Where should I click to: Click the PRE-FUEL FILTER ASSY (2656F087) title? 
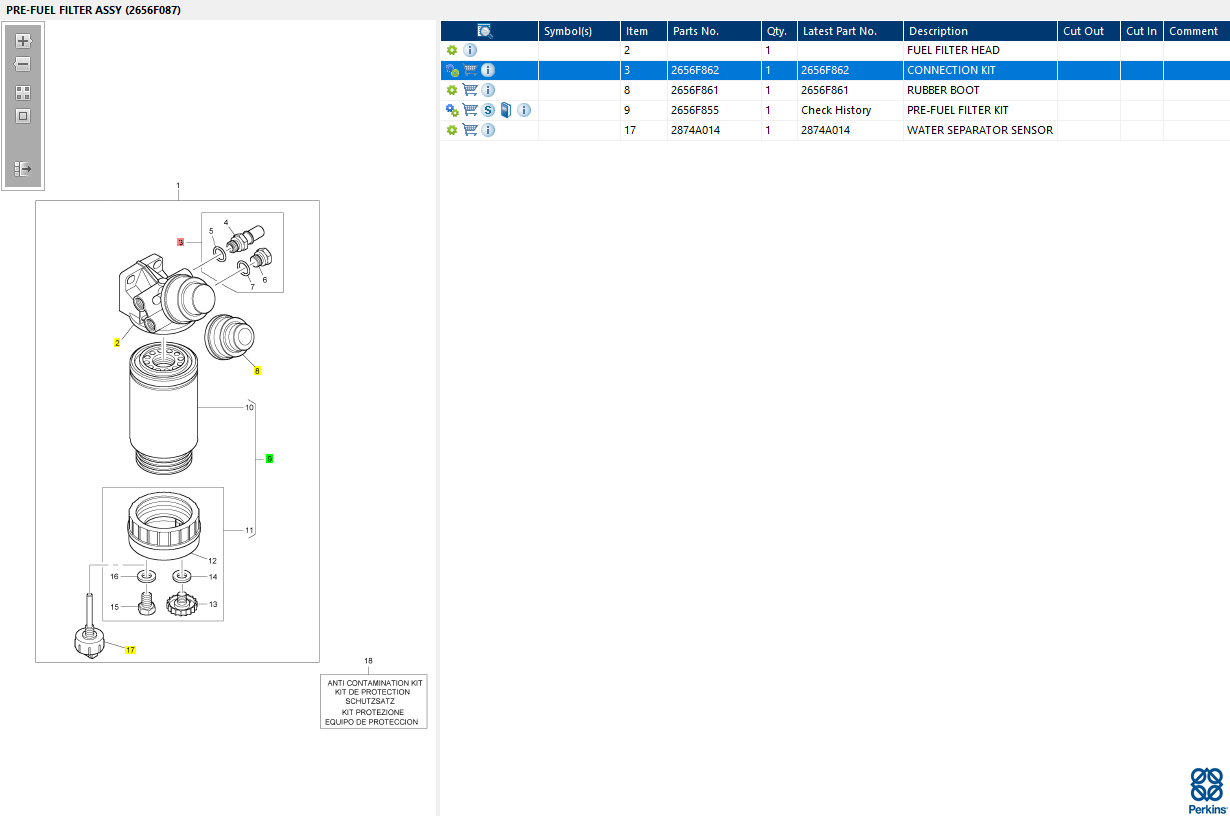click(x=94, y=10)
